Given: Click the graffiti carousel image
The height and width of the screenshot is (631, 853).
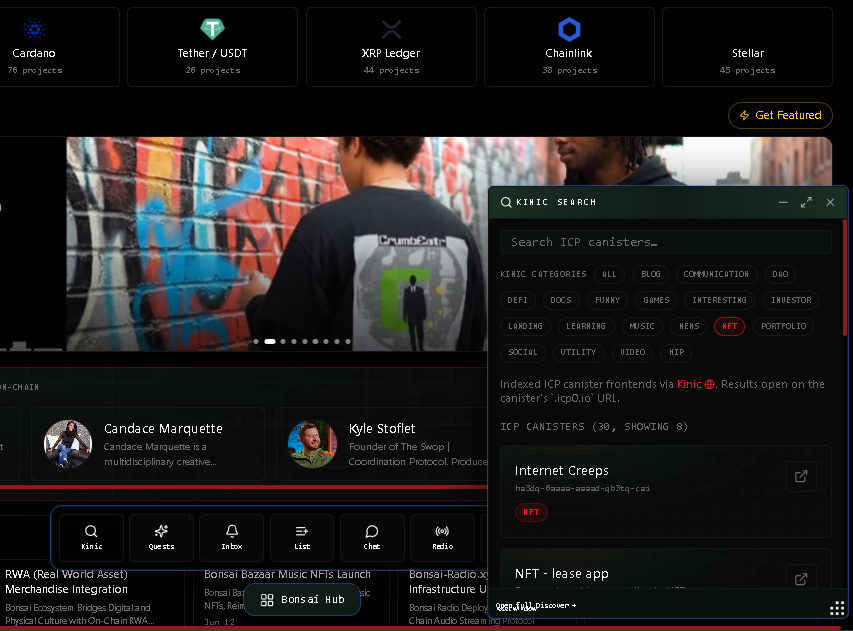Looking at the screenshot, I should tap(277, 244).
